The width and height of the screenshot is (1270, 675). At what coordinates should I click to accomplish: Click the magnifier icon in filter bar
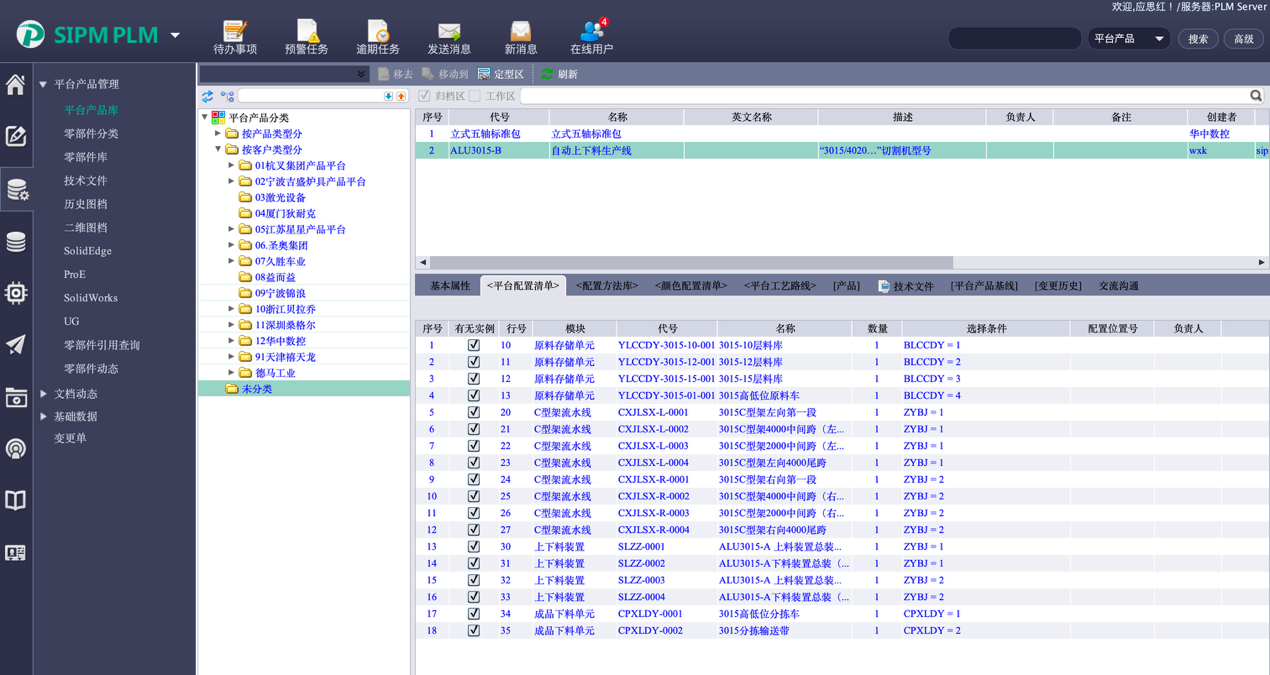coord(1256,96)
